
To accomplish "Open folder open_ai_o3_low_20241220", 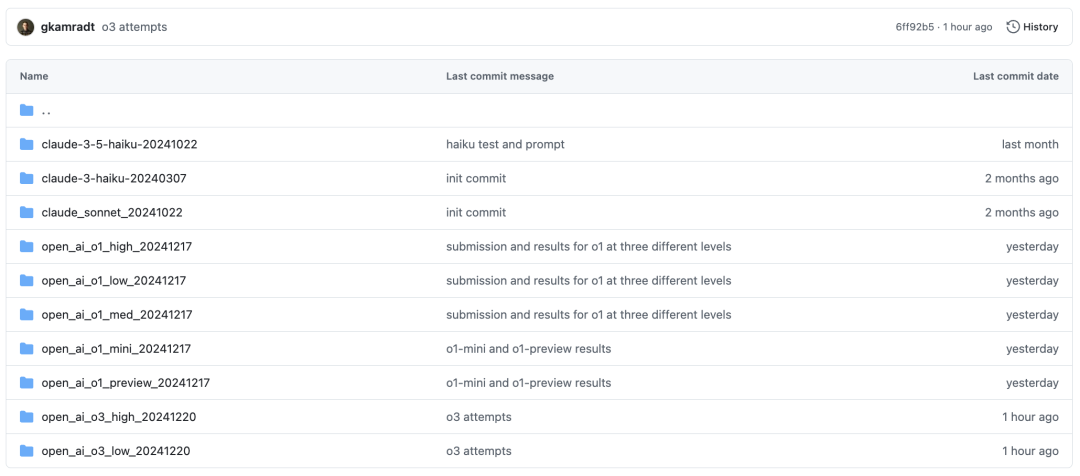I will 116,451.
